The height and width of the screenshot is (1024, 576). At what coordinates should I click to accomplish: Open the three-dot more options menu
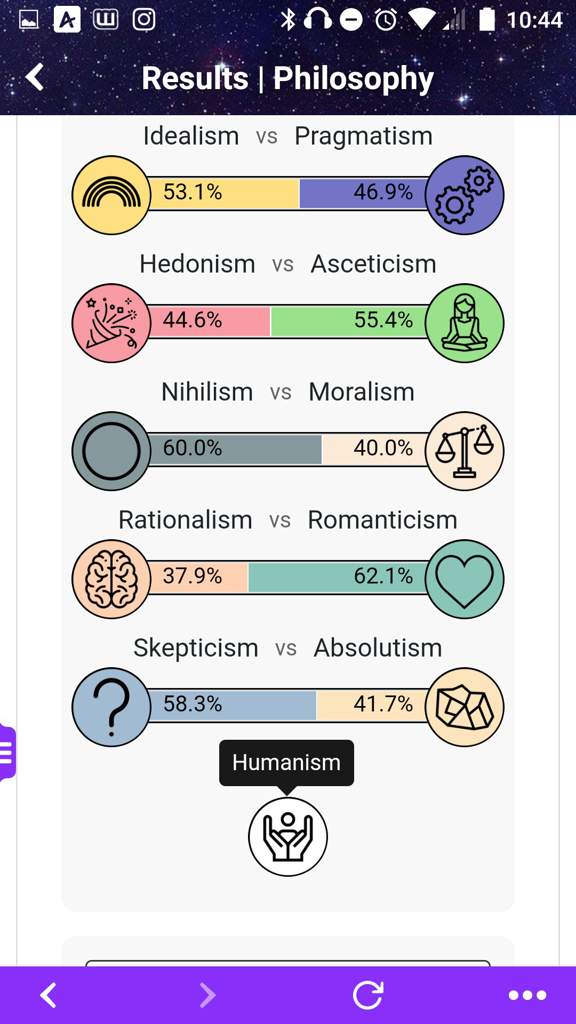527,995
